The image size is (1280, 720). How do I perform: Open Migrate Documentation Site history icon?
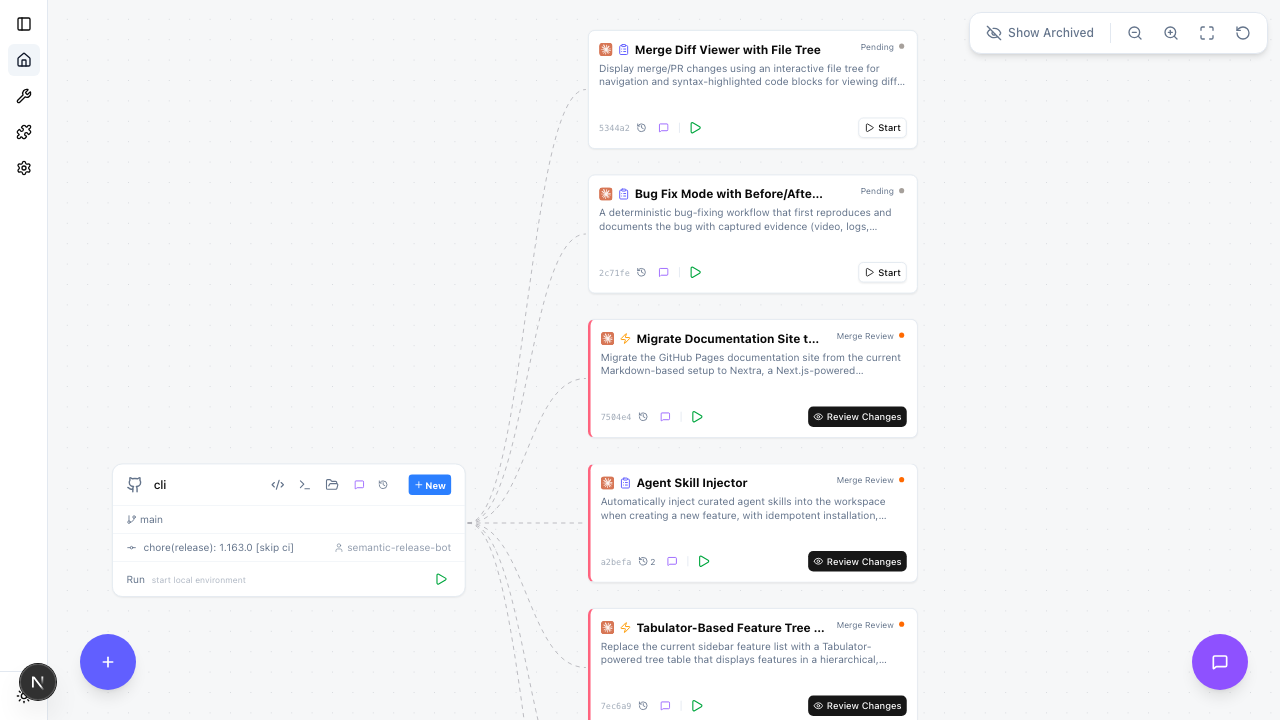point(643,417)
